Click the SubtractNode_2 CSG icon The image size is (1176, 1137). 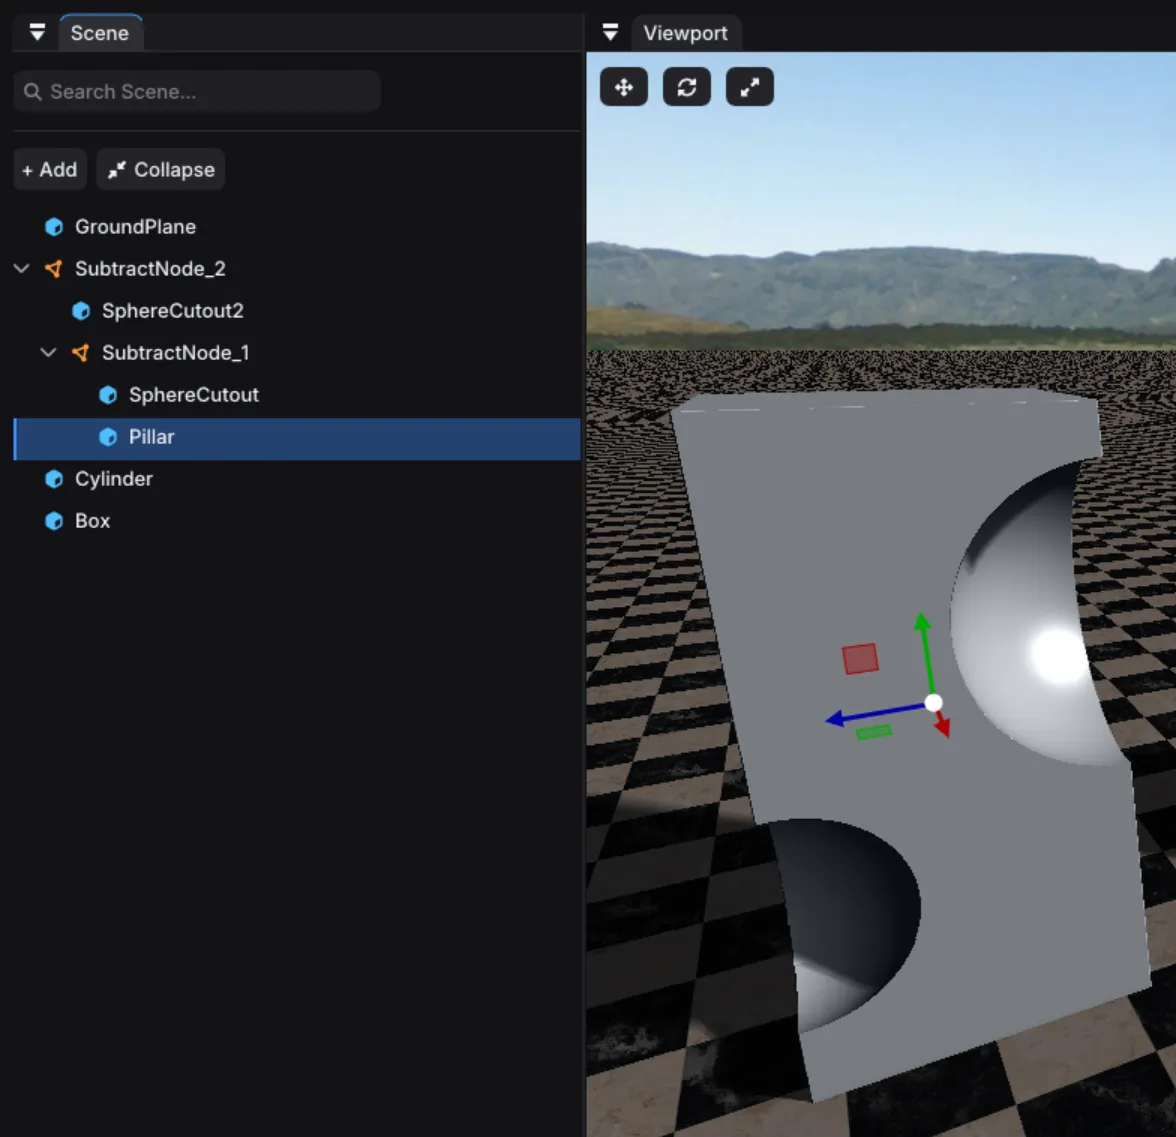pos(54,268)
